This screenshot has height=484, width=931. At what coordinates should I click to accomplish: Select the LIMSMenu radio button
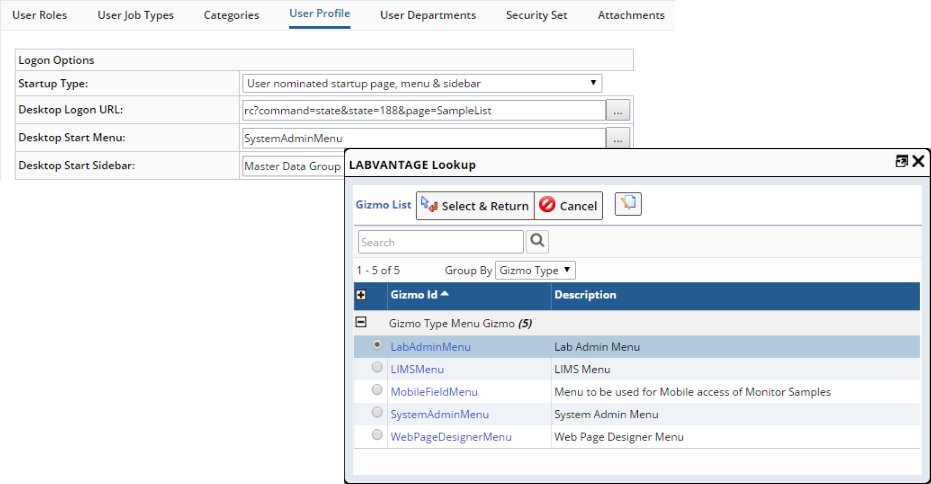coord(377,368)
